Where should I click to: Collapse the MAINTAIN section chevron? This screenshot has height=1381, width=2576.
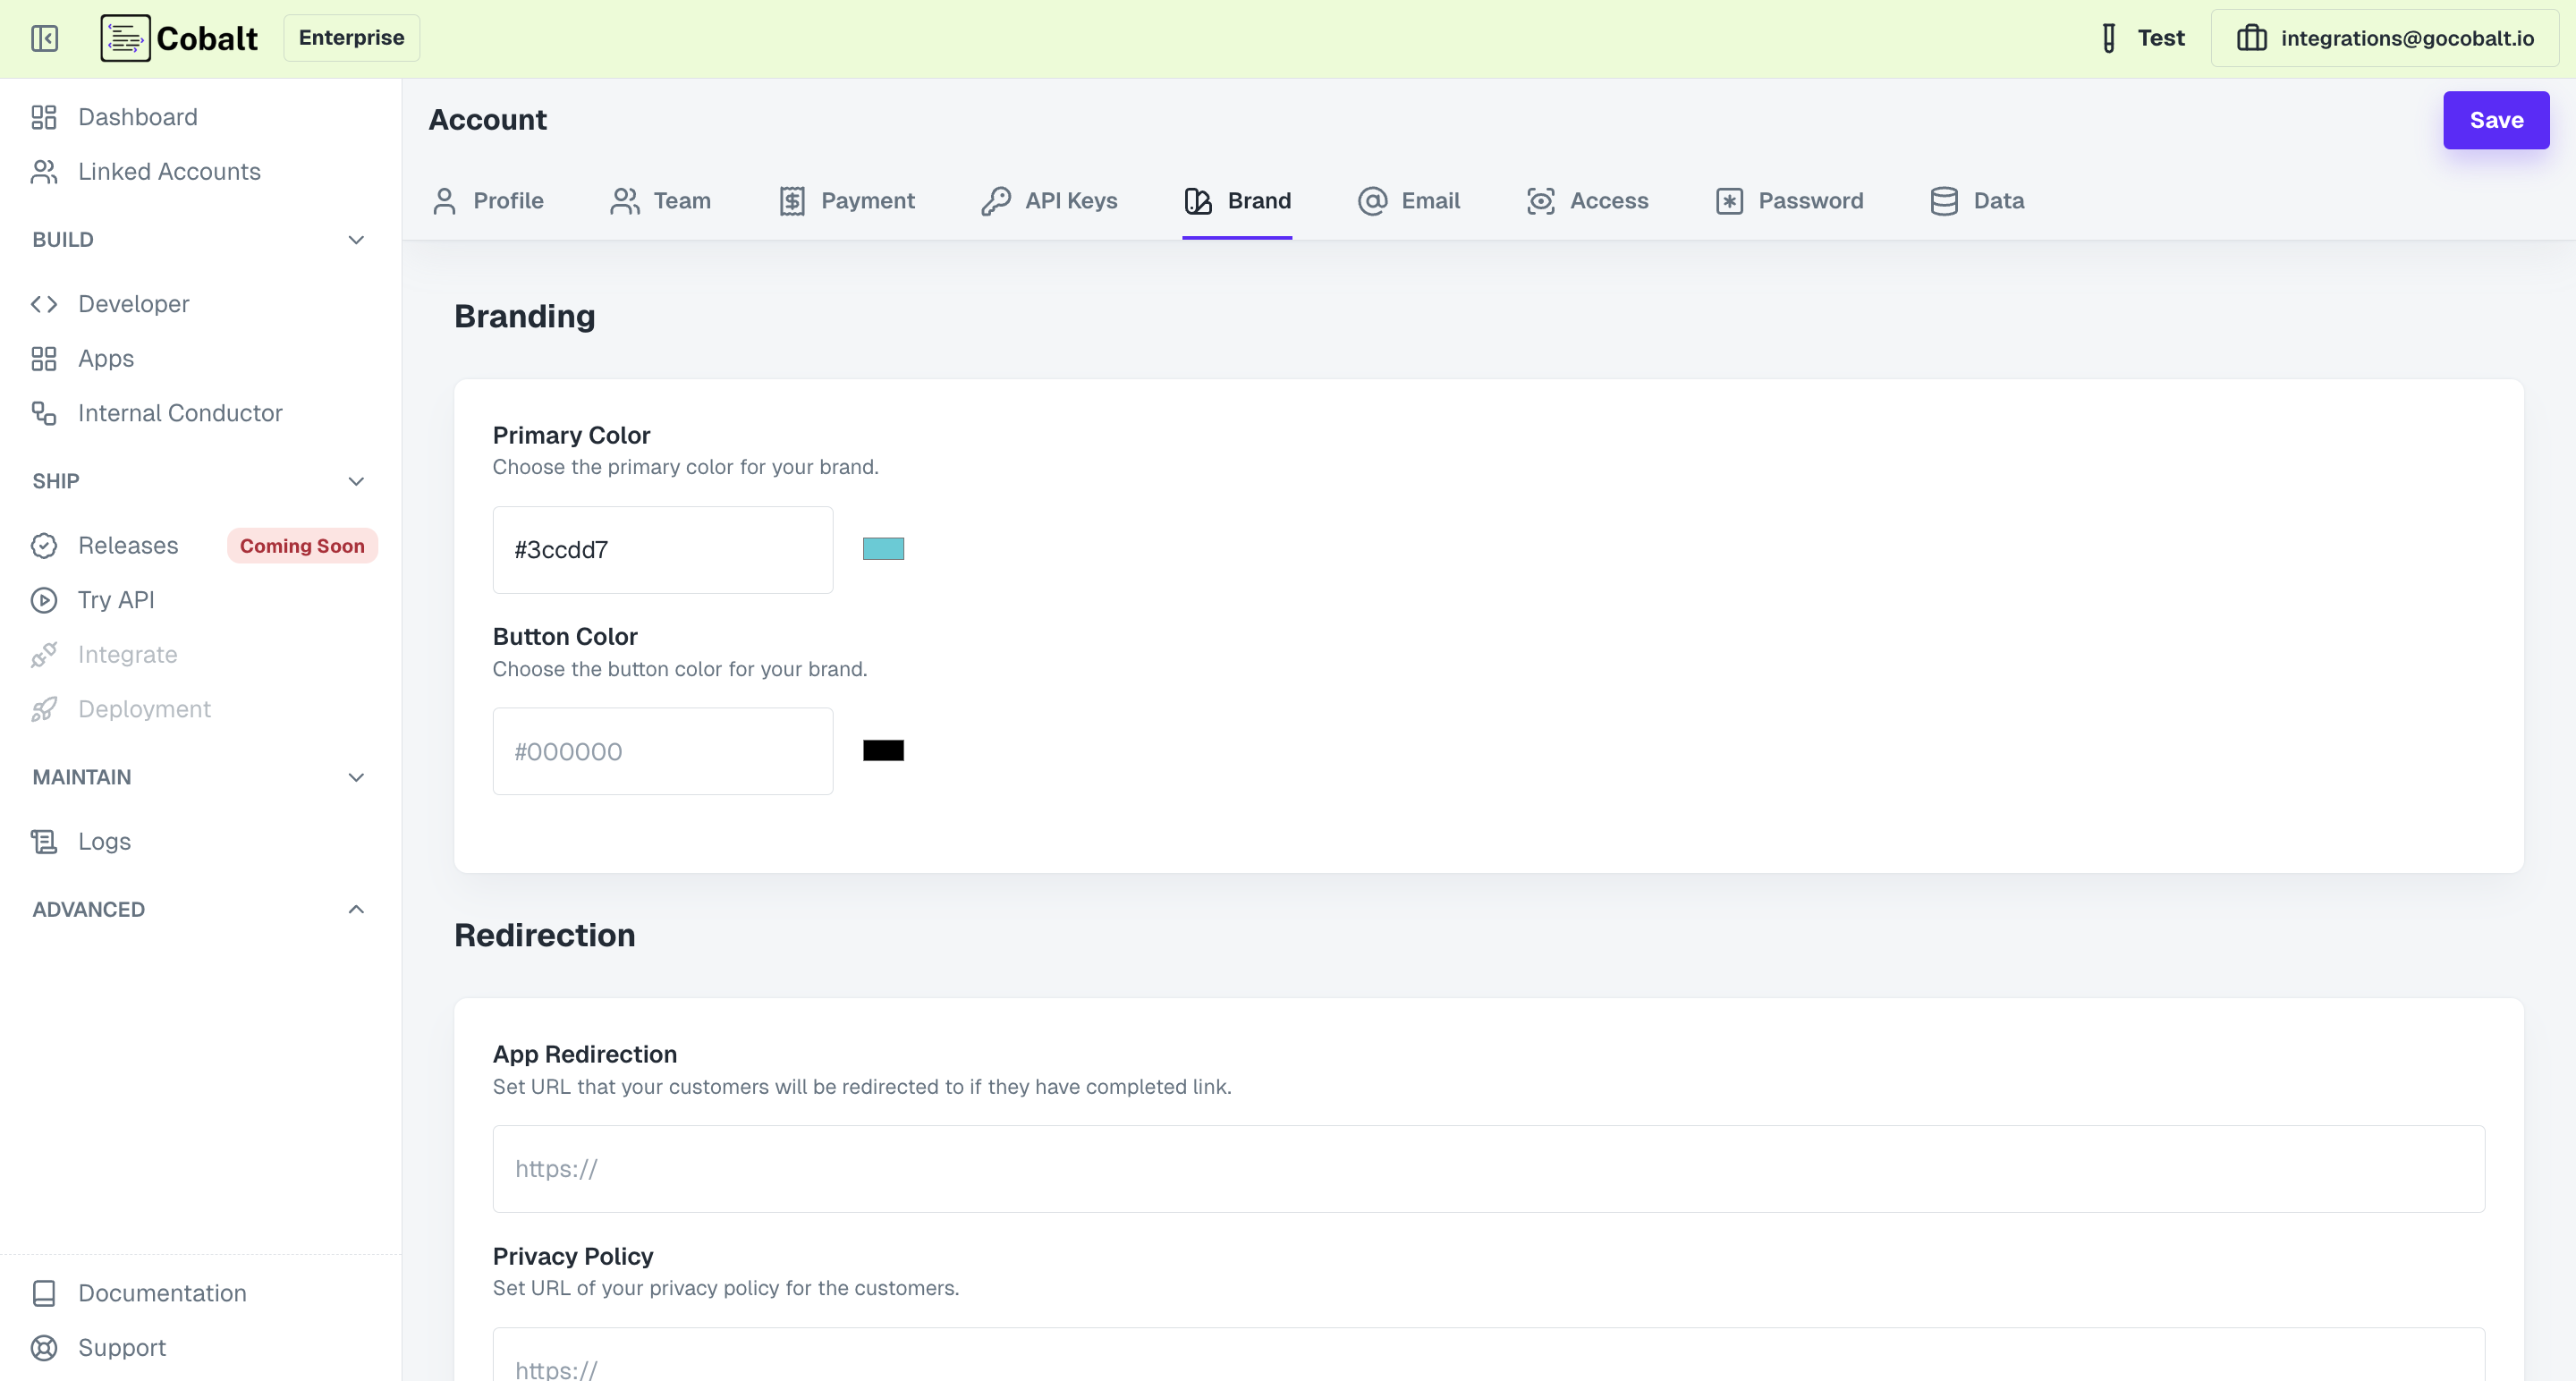(356, 778)
